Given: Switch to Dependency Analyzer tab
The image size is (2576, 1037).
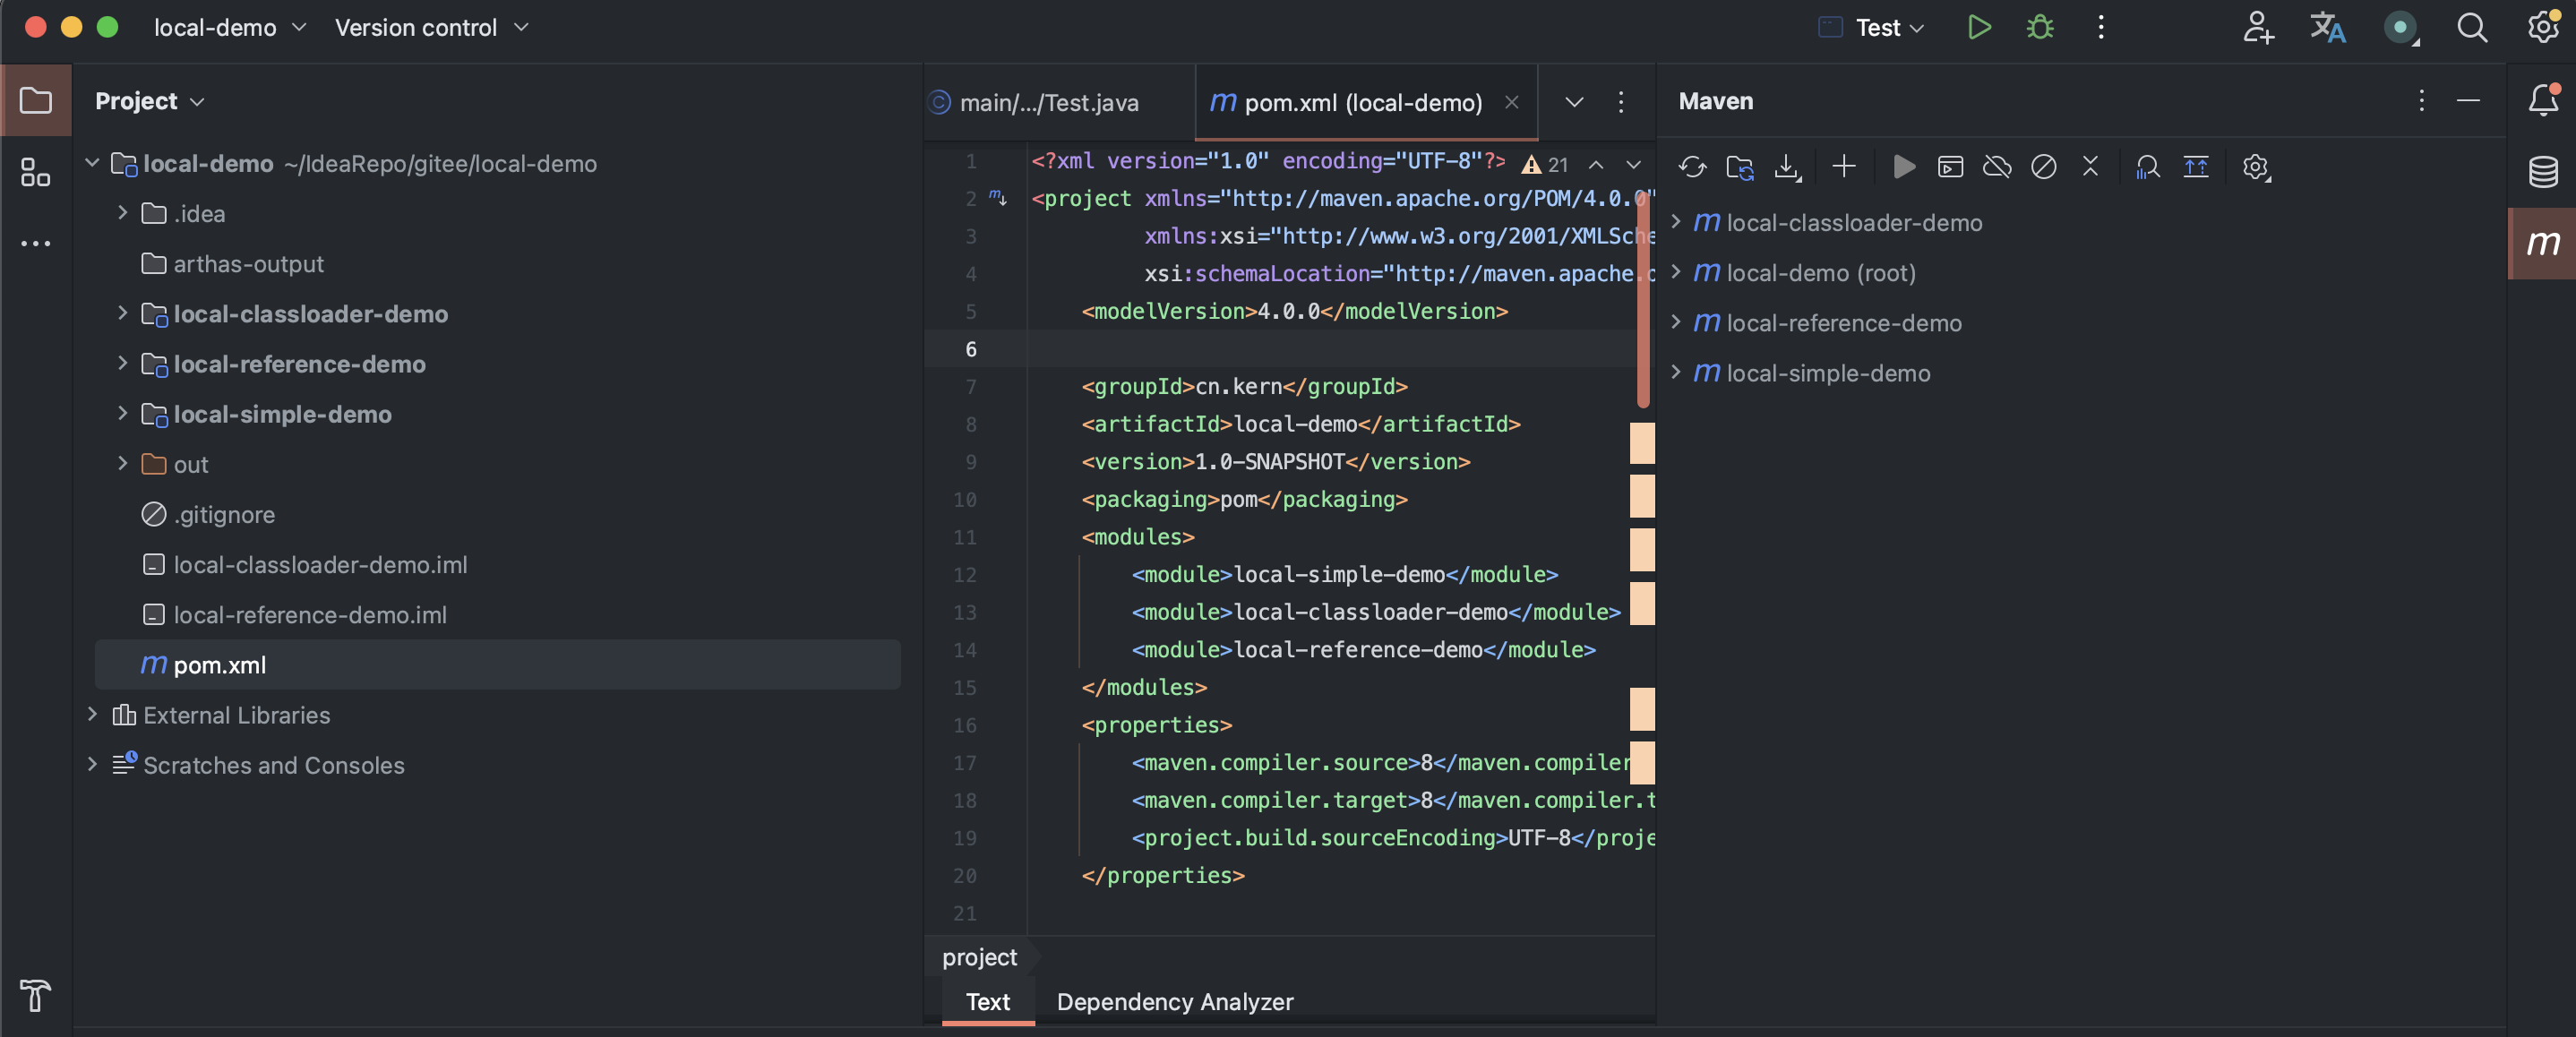Looking at the screenshot, I should [x=1174, y=1001].
